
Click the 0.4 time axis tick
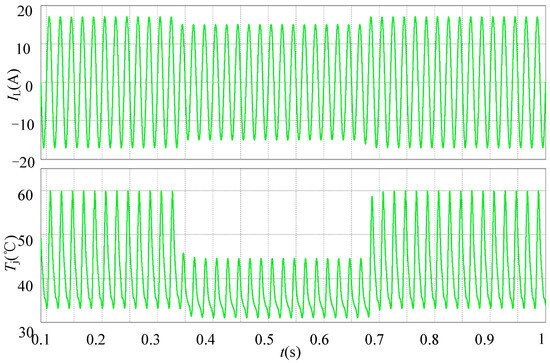pos(207,339)
